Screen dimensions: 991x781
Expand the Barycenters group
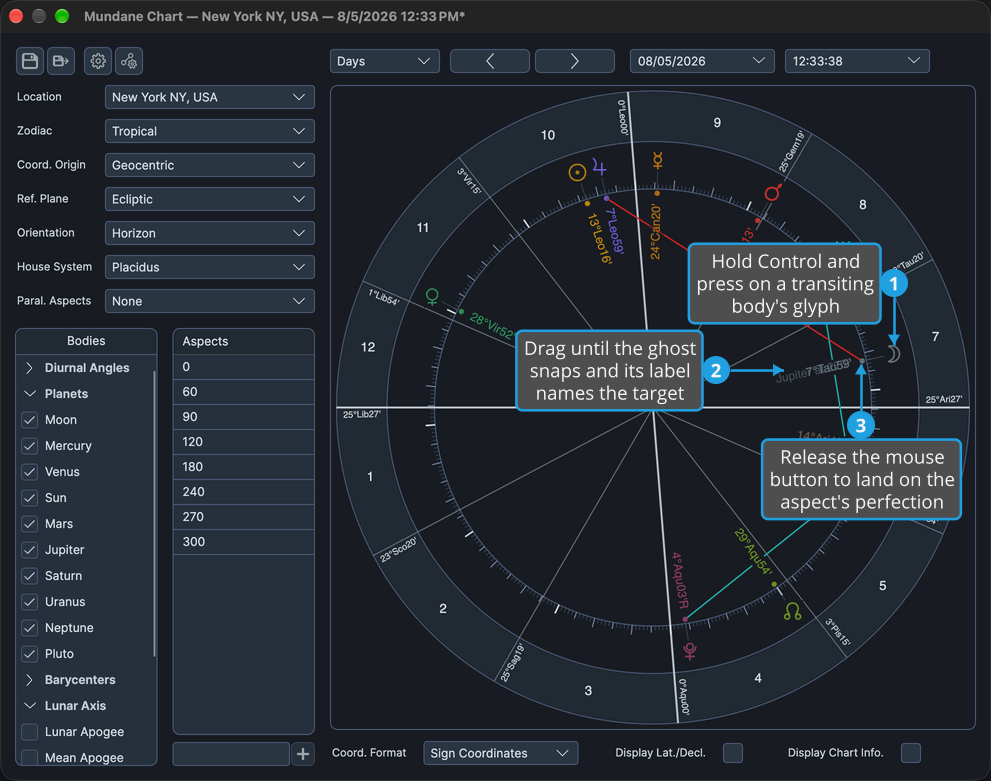30,680
